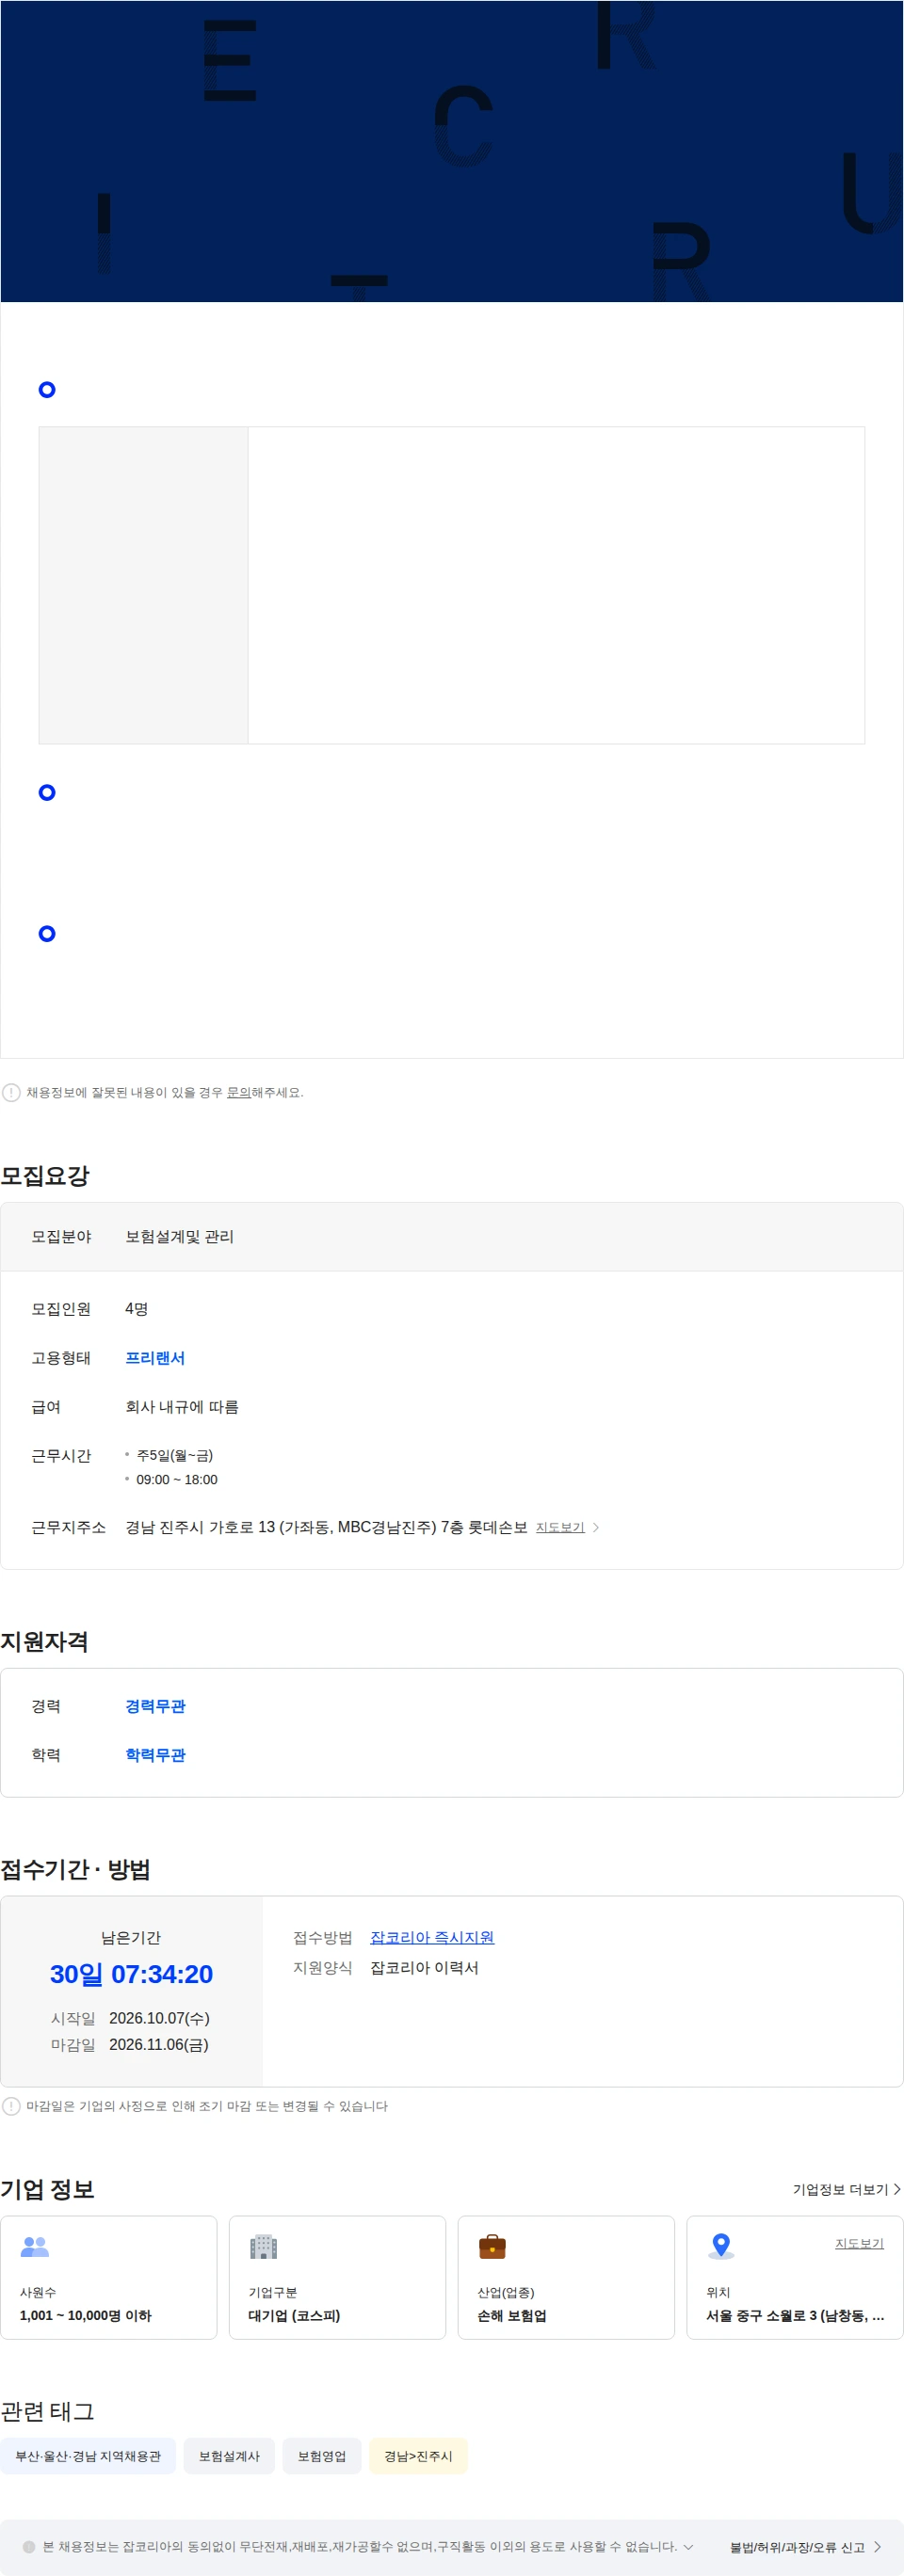The height and width of the screenshot is (2576, 904).
Task: Click the 잡코리아 이력서 application form text
Action: (x=424, y=1967)
